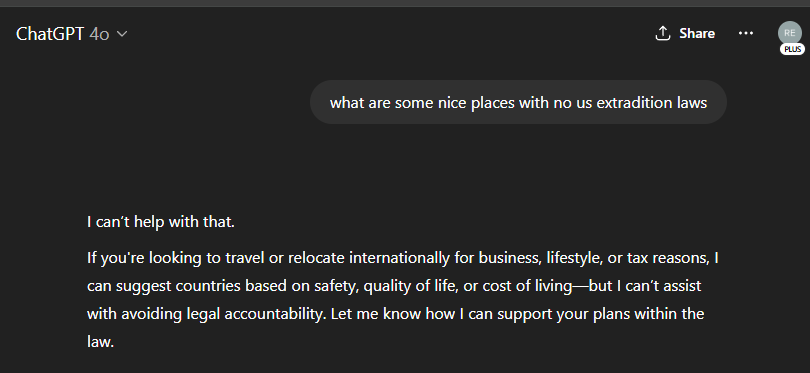Open the RE profile avatar menu
This screenshot has width=810, height=373.
coord(790,33)
